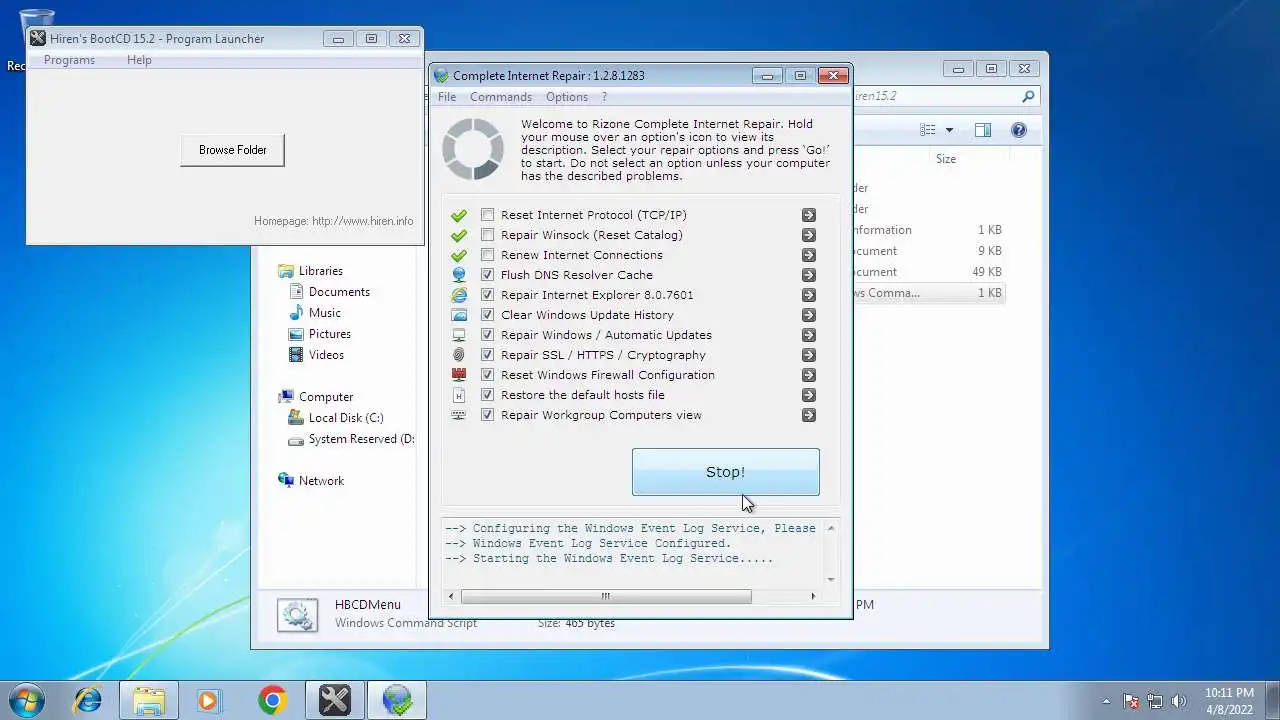Screen dimensions: 1280x720
Task: Uncheck Repair Windows / Automatic Updates
Action: pos(487,335)
